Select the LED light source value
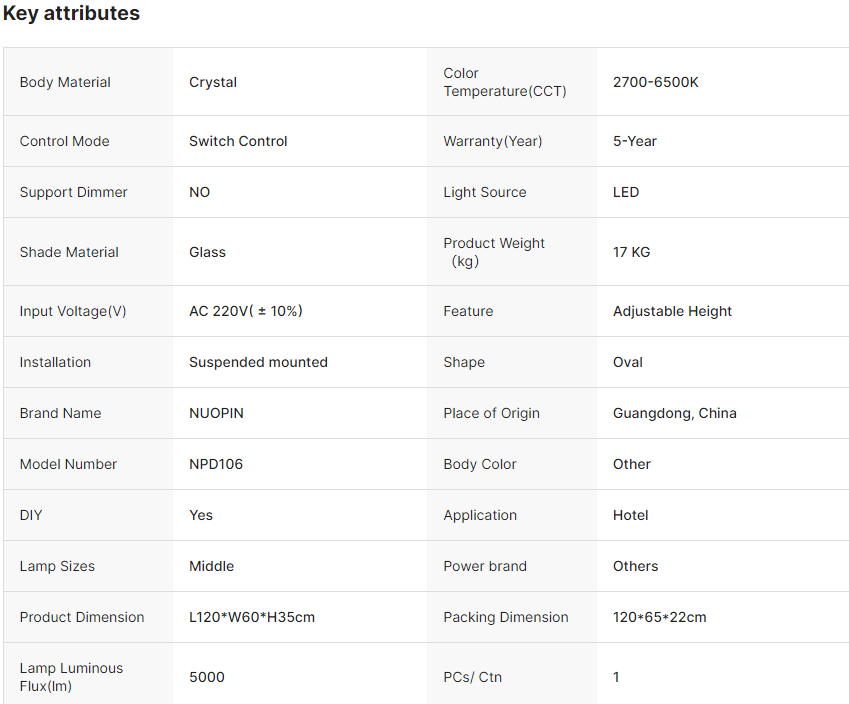Screen dimensions: 849x704 pos(626,192)
